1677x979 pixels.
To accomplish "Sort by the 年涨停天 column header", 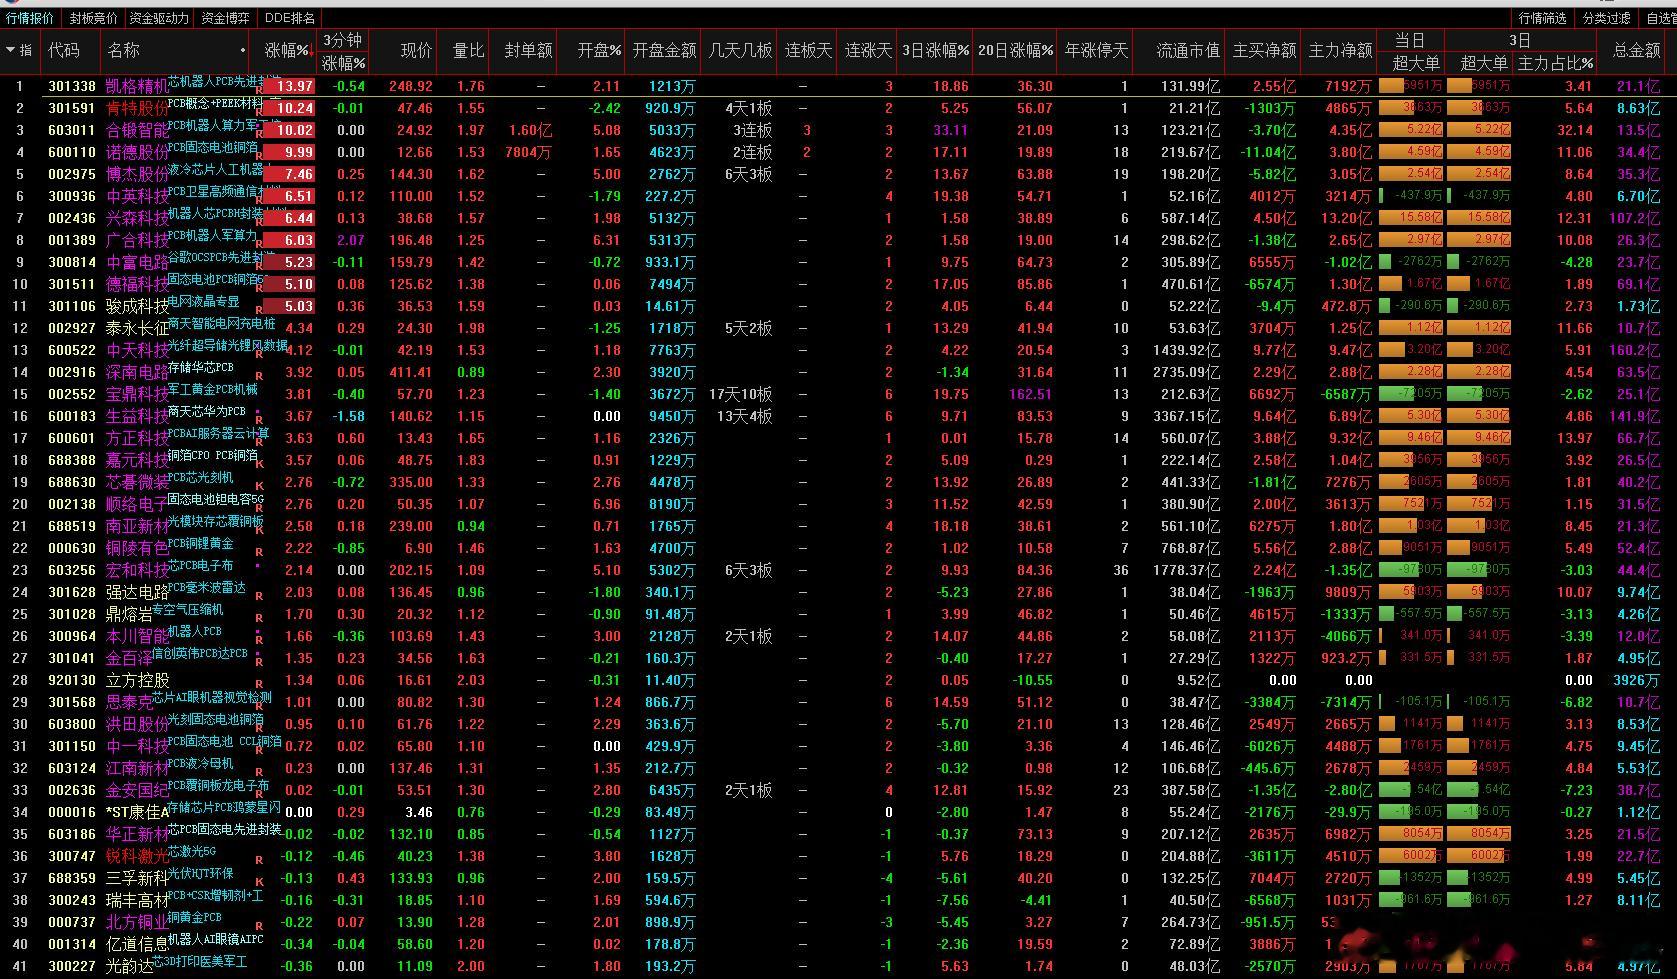I will (1097, 50).
